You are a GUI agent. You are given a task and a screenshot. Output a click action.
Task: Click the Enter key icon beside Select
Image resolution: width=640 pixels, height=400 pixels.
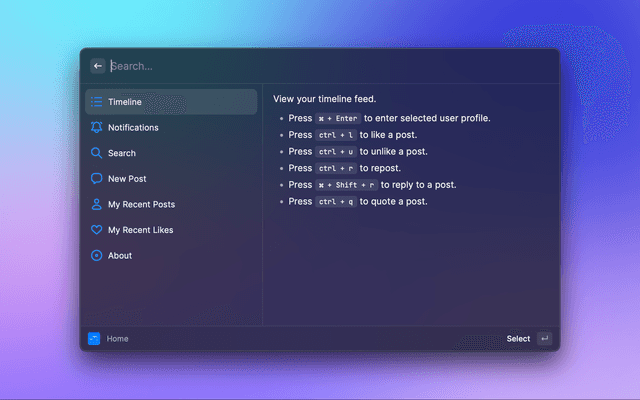click(544, 338)
